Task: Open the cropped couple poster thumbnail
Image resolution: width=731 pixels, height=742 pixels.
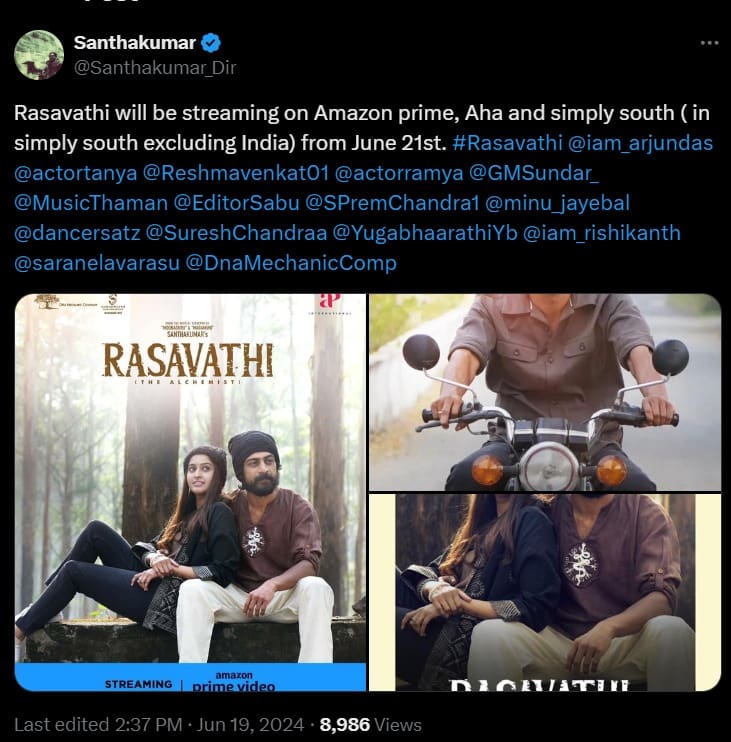Action: pos(545,592)
